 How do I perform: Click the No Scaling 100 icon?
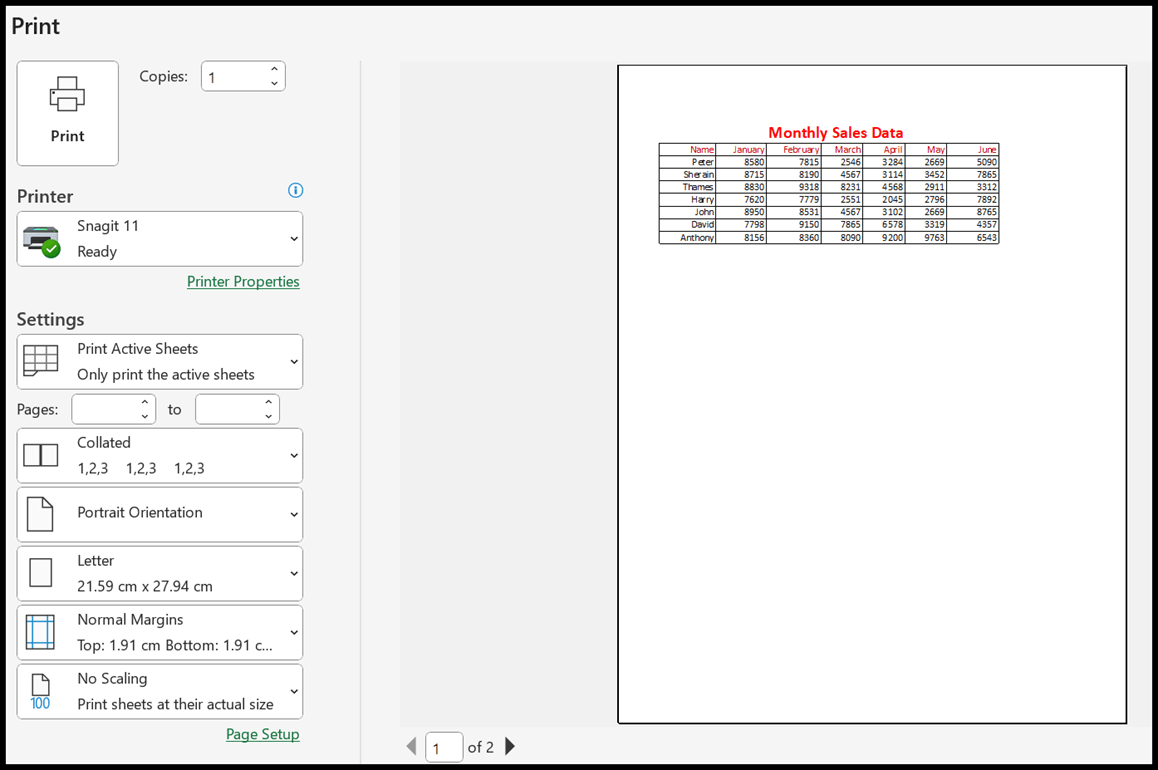pos(41,691)
